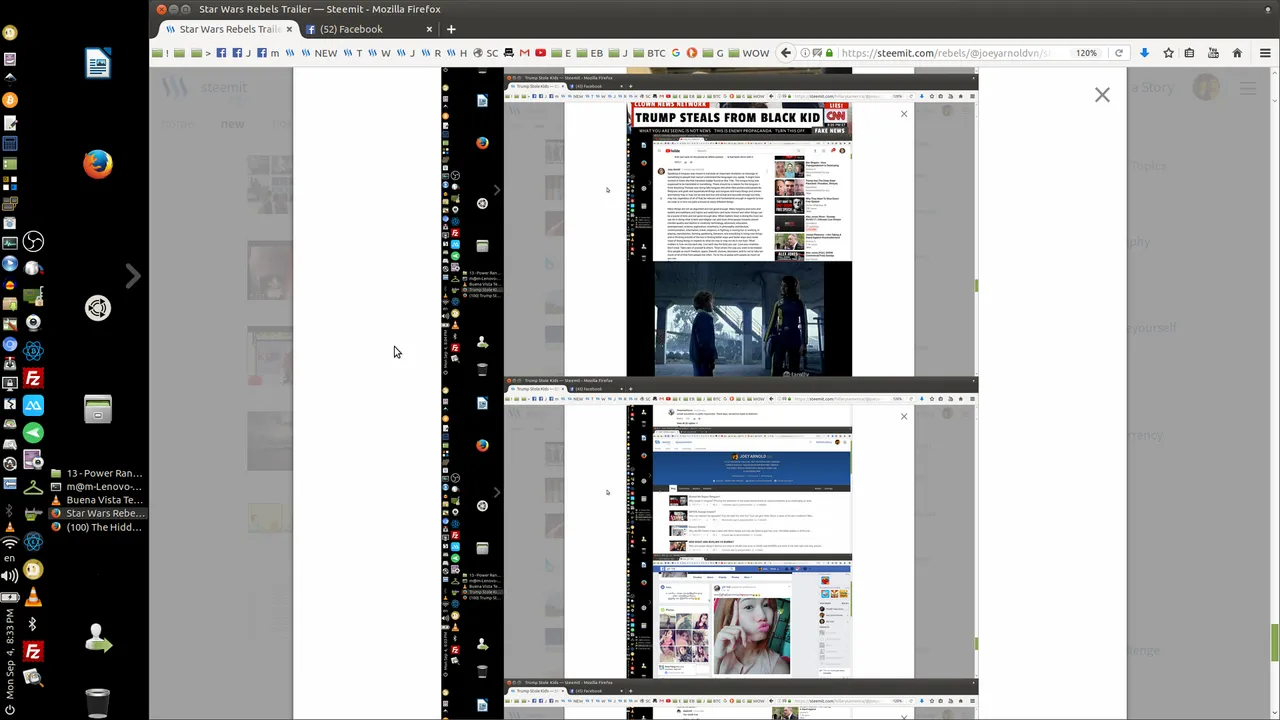Switch to Buena Vista Te... VLC window
Viewport: 1280px width, 720px height.
click(x=96, y=500)
